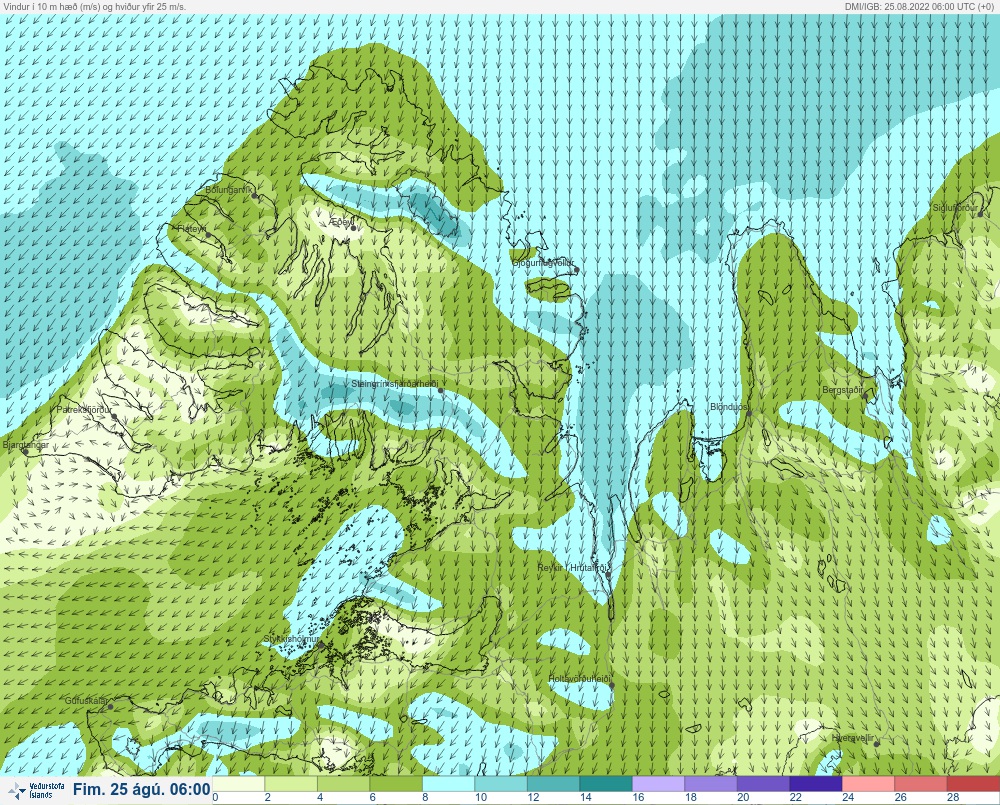Click the 12–14 m/s darker teal legend swatch
This screenshot has height=805, width=1000.
[x=554, y=783]
